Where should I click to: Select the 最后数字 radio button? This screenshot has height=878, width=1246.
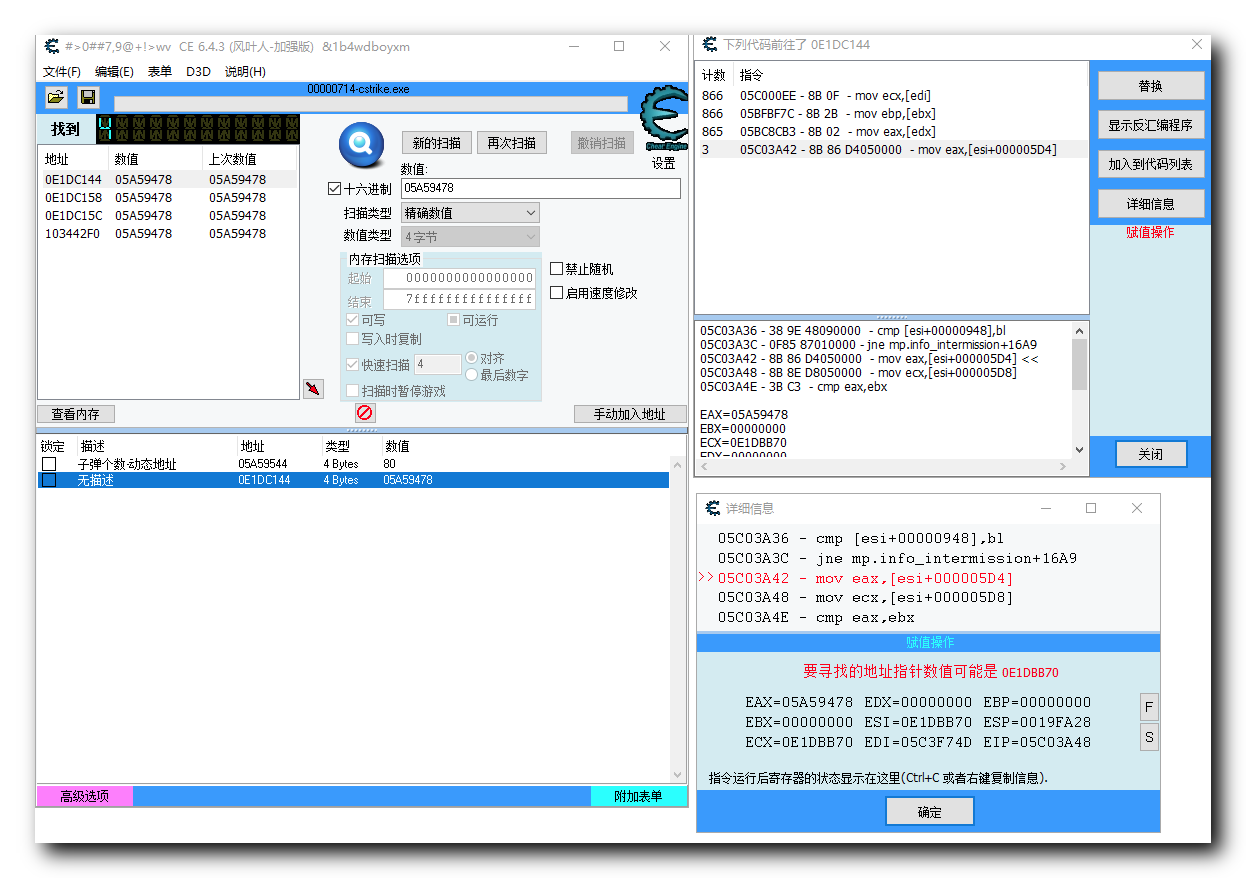click(472, 375)
